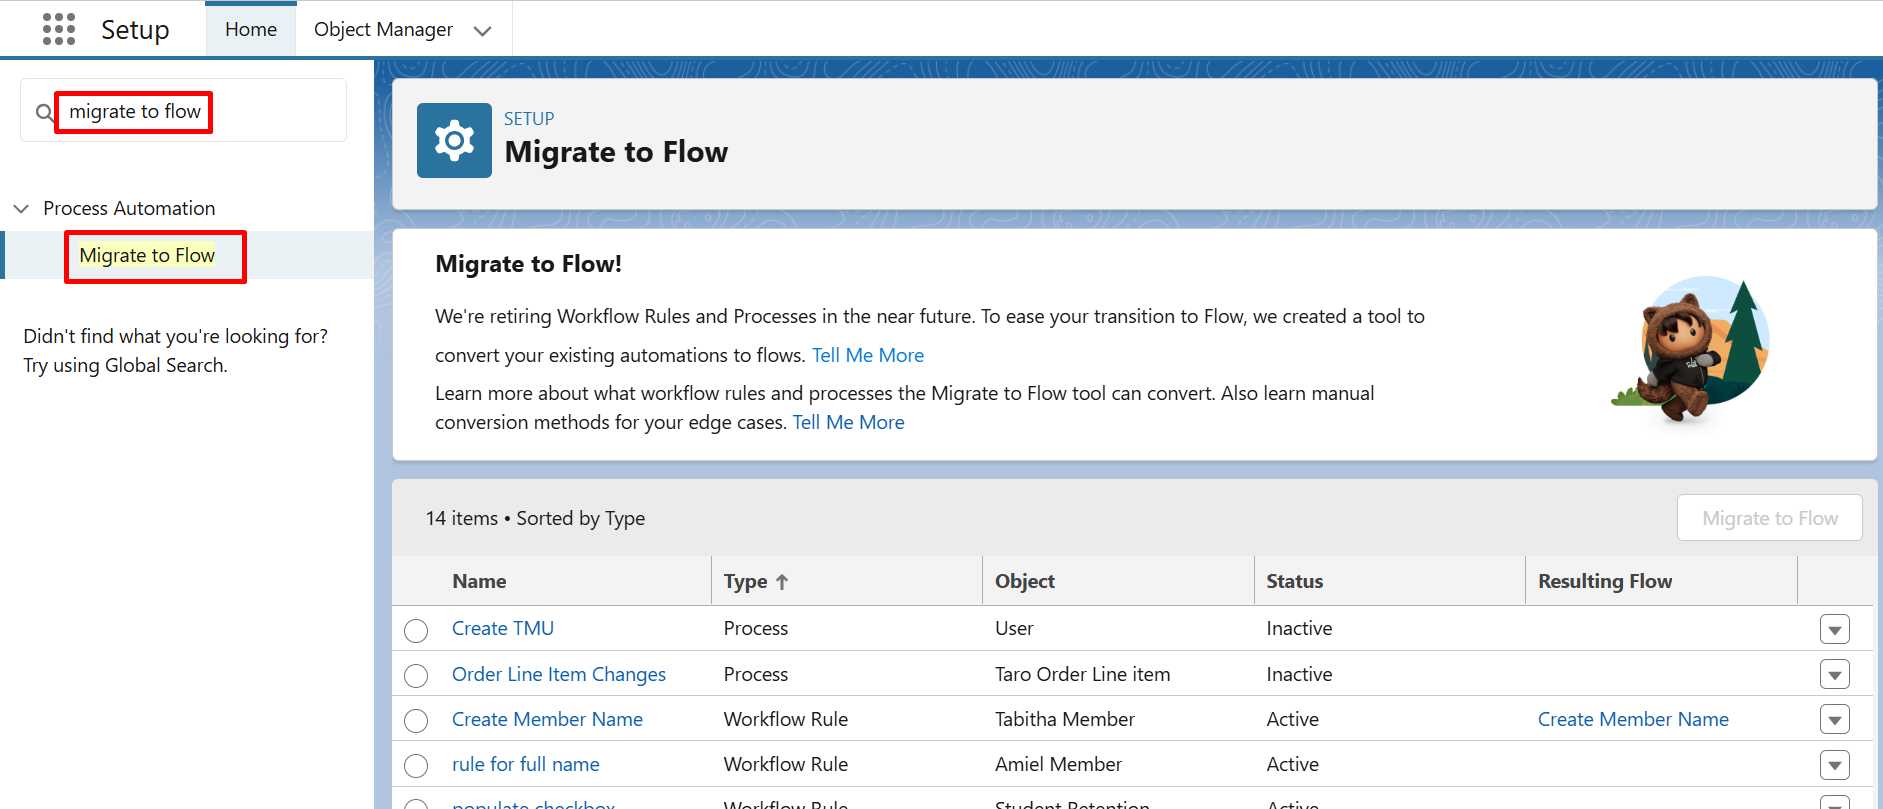Open the Create TMU process link
The height and width of the screenshot is (809, 1883).
(x=503, y=628)
